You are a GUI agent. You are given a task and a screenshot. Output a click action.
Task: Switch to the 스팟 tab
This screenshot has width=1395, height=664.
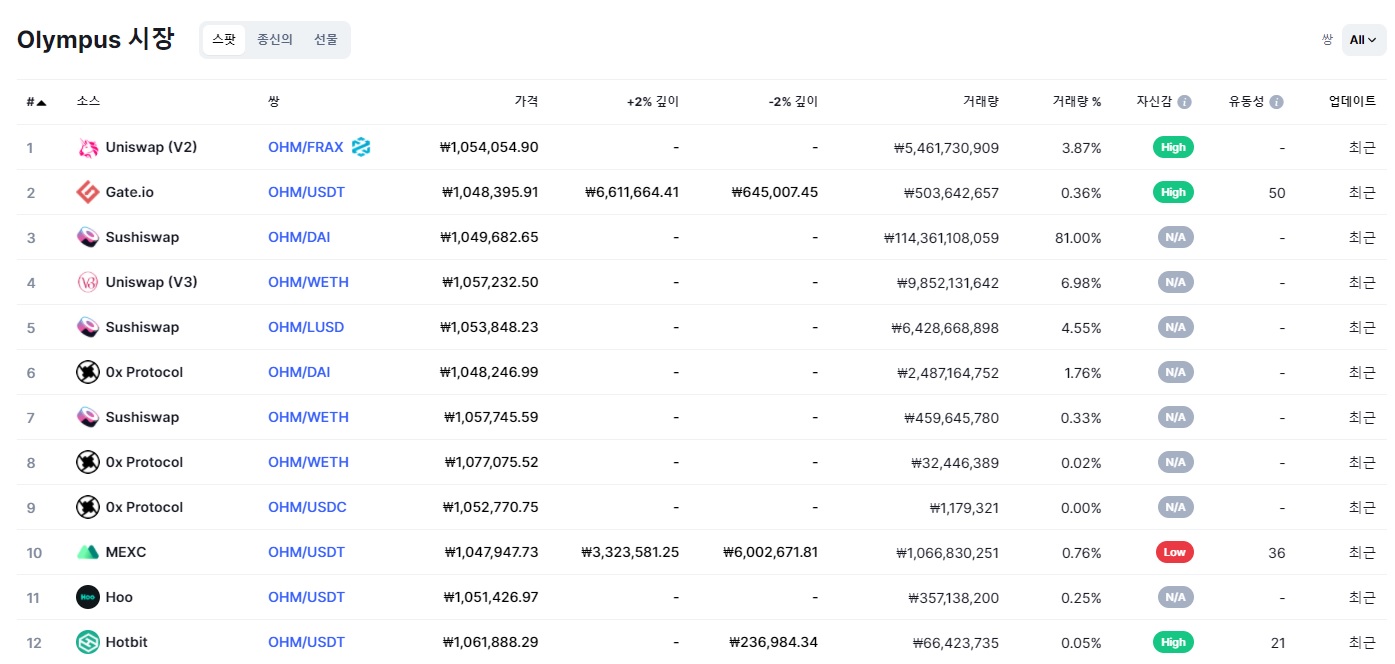tap(224, 40)
